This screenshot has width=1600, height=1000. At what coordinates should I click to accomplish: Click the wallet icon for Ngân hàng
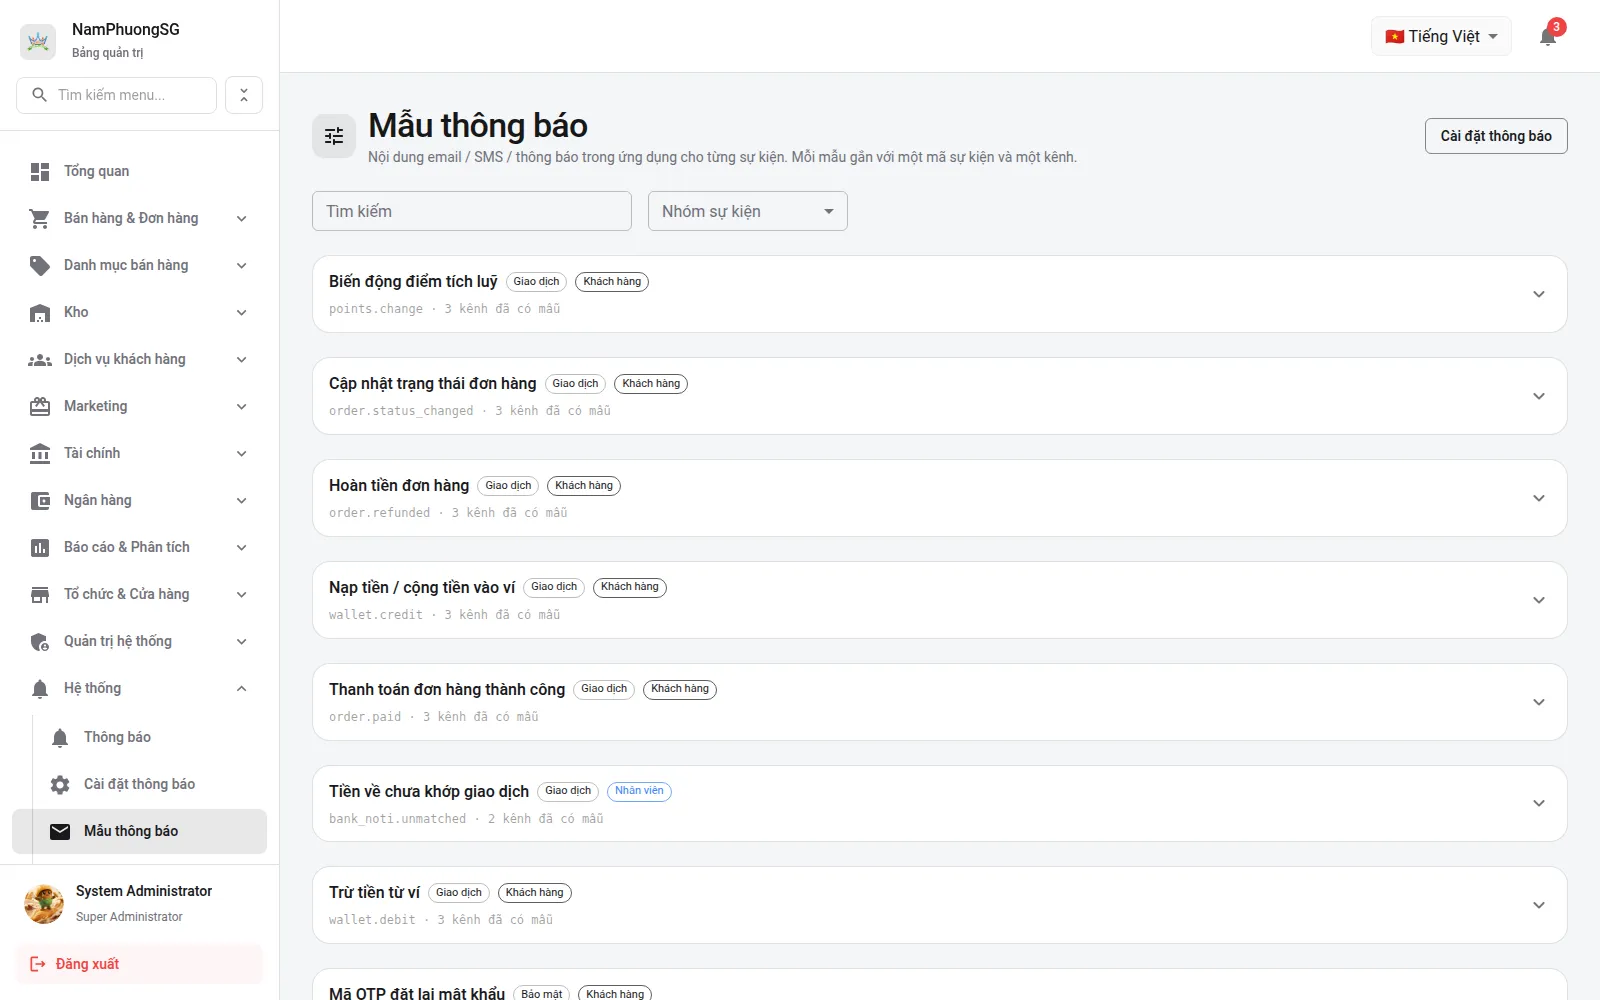click(40, 501)
